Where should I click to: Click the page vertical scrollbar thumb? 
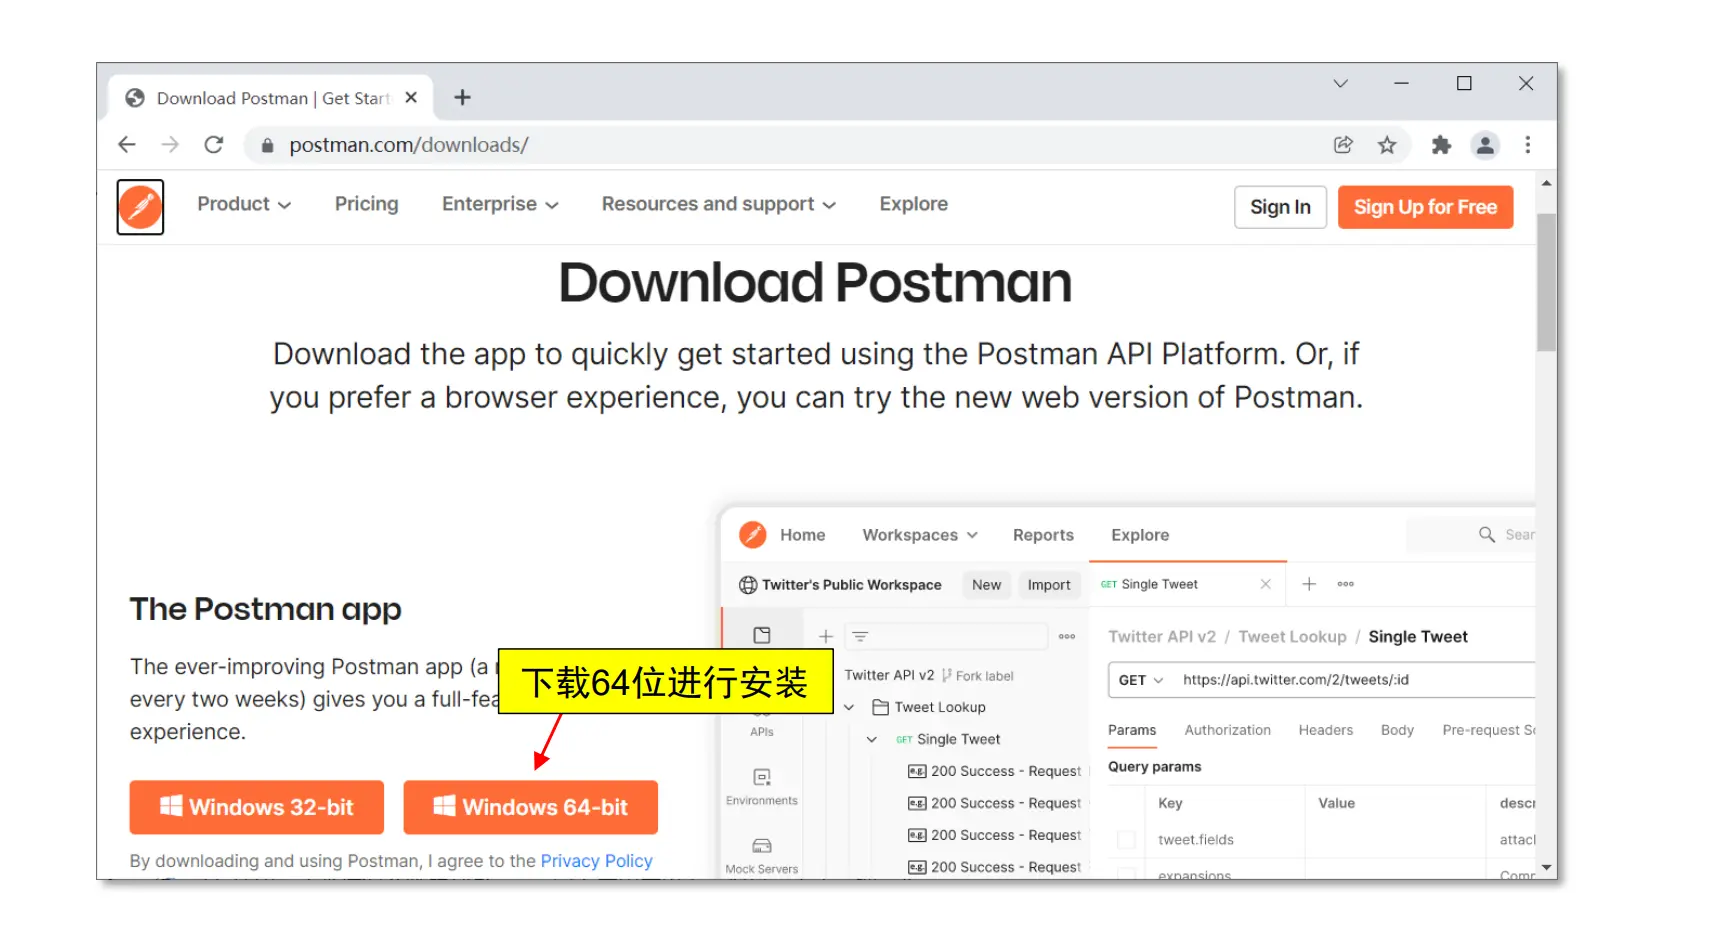[x=1546, y=282]
